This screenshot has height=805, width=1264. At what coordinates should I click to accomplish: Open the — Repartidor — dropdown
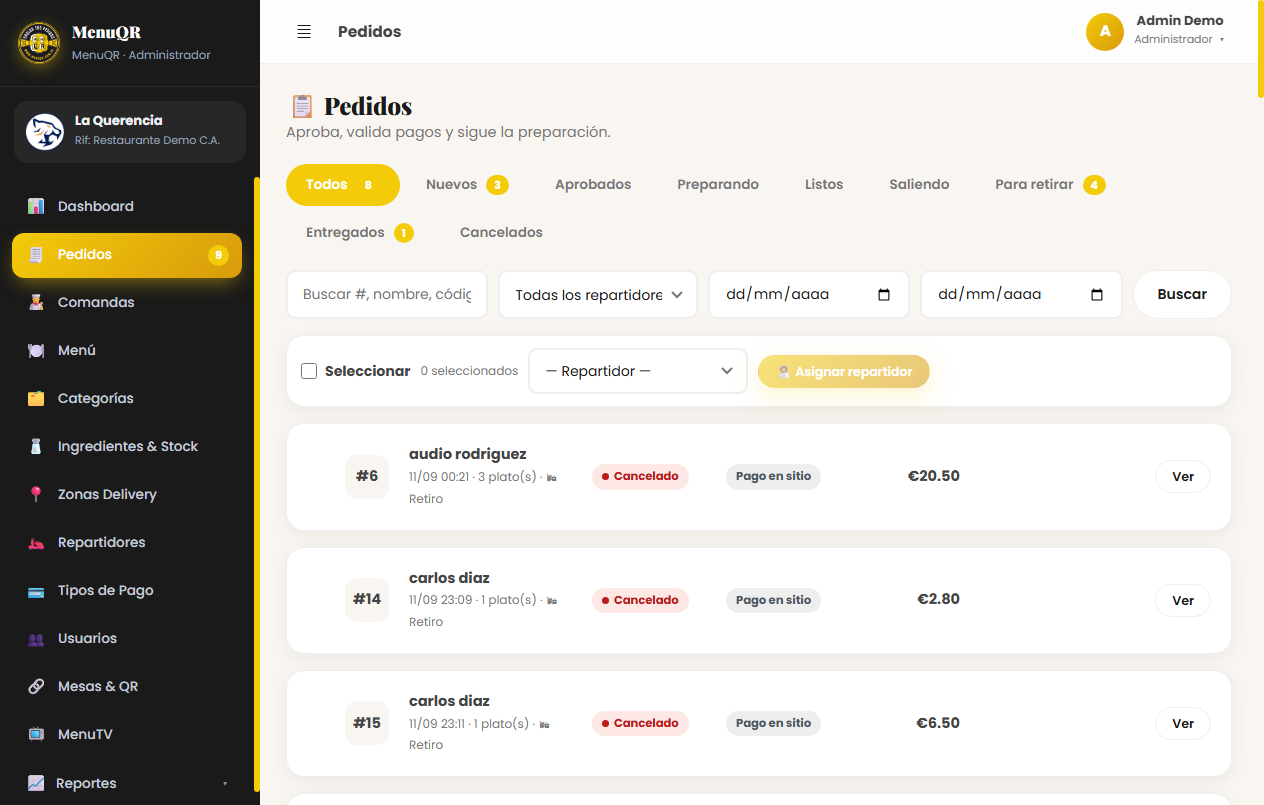[x=638, y=371]
